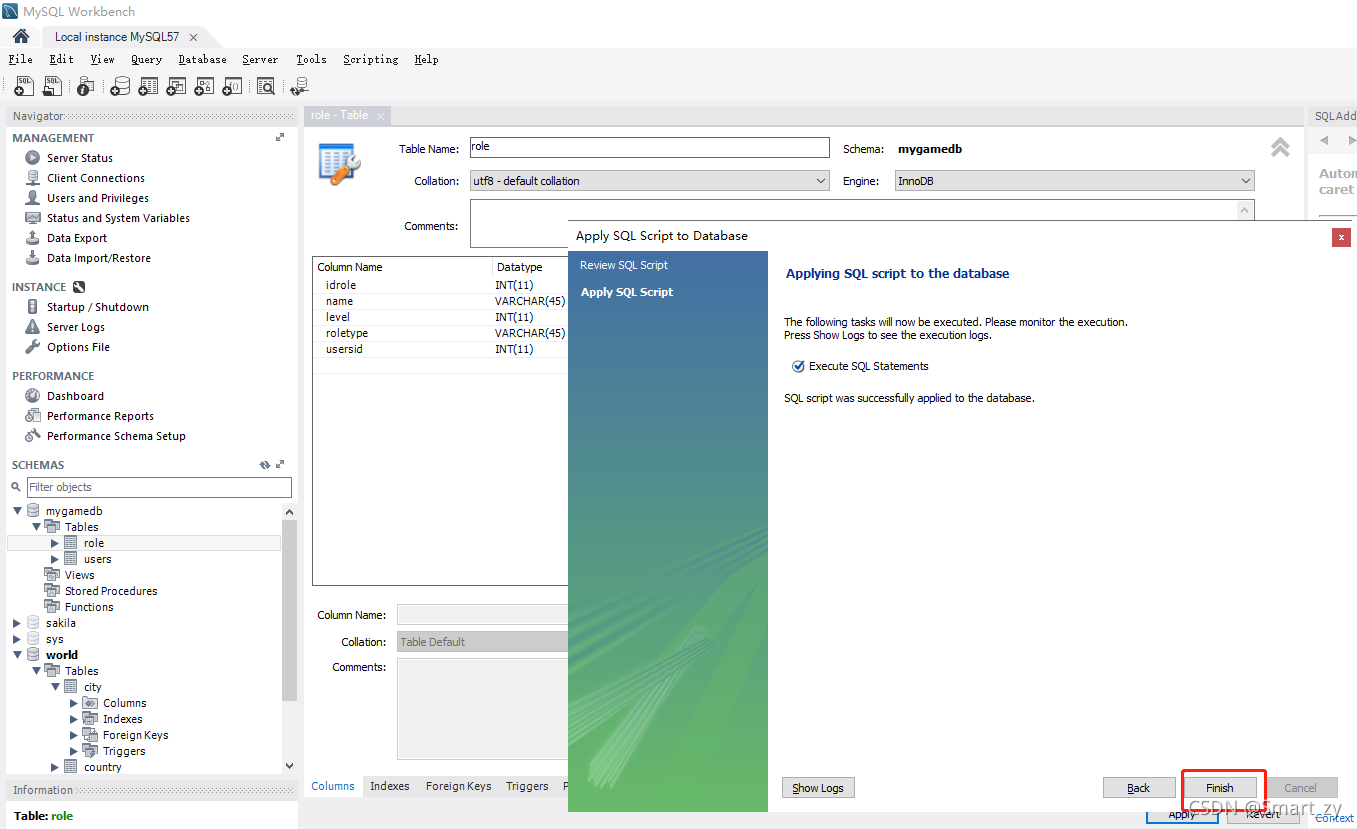Collapse the mygamedb schema
The height and width of the screenshot is (829, 1357).
(x=17, y=511)
